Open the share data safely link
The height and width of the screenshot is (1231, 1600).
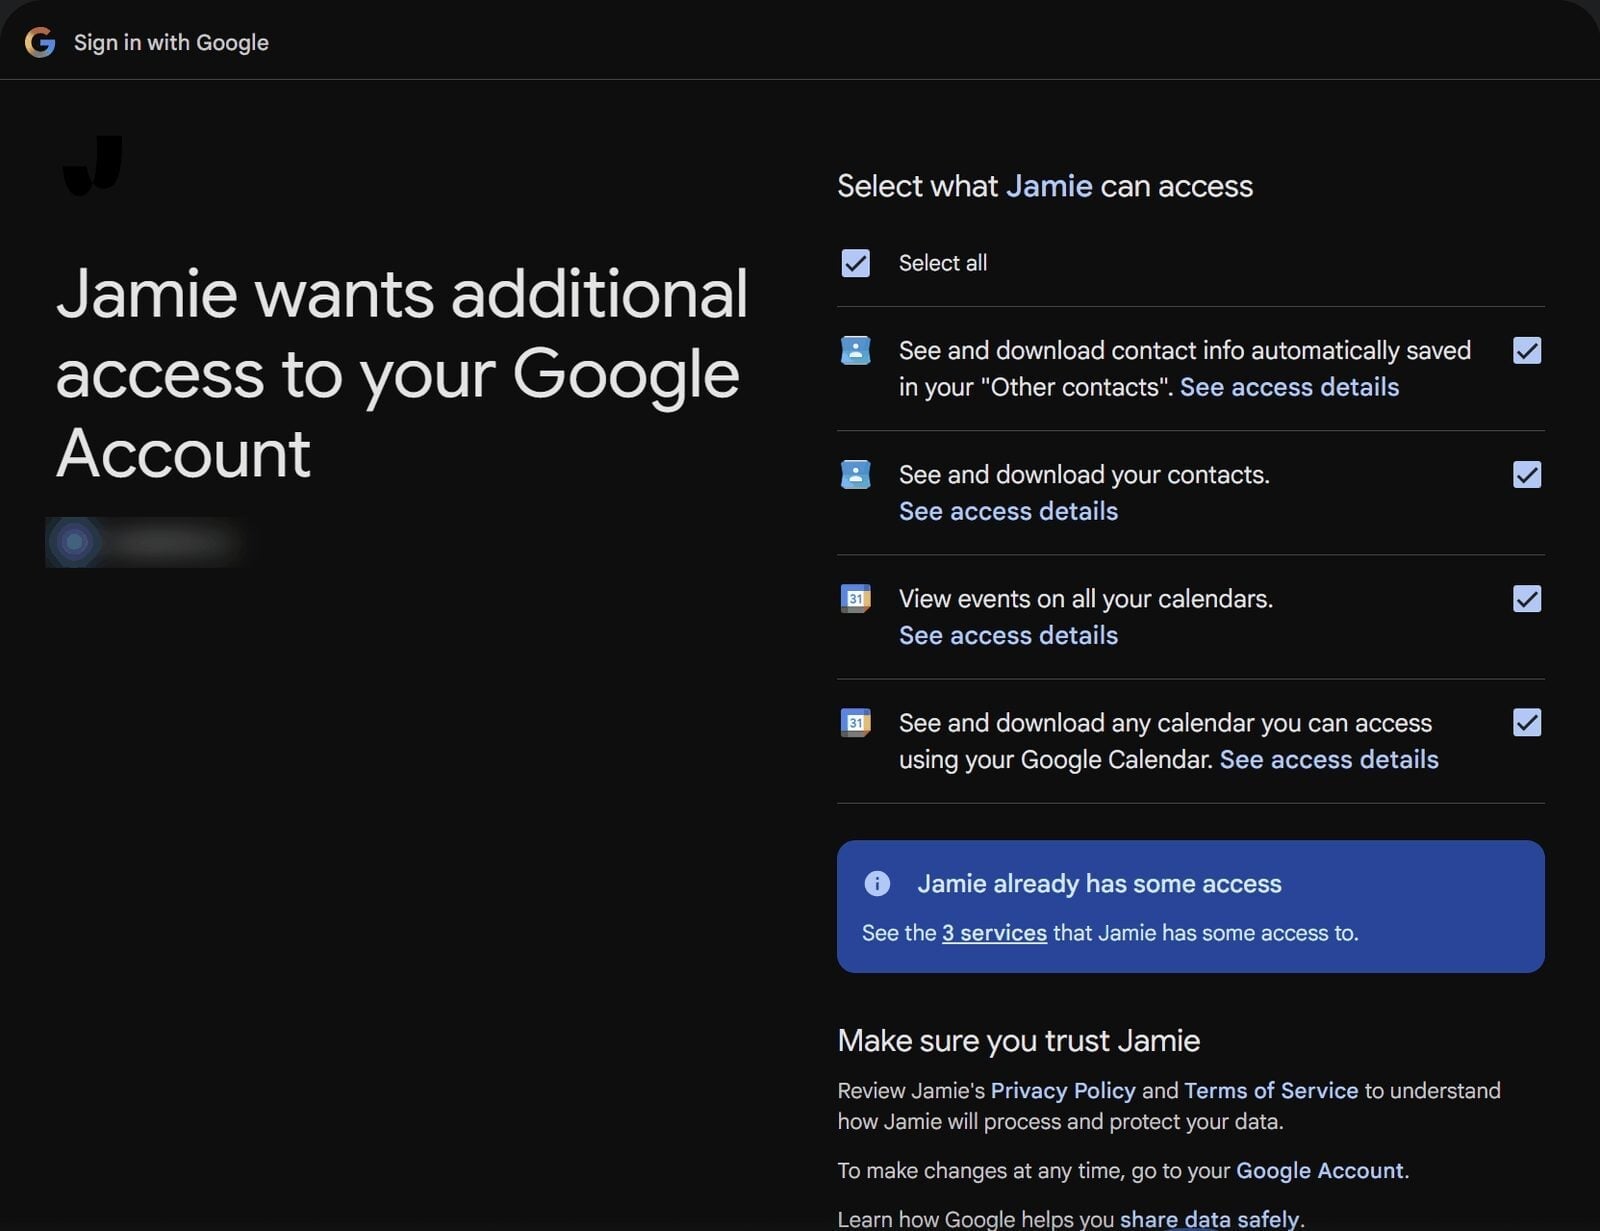pos(1210,1219)
